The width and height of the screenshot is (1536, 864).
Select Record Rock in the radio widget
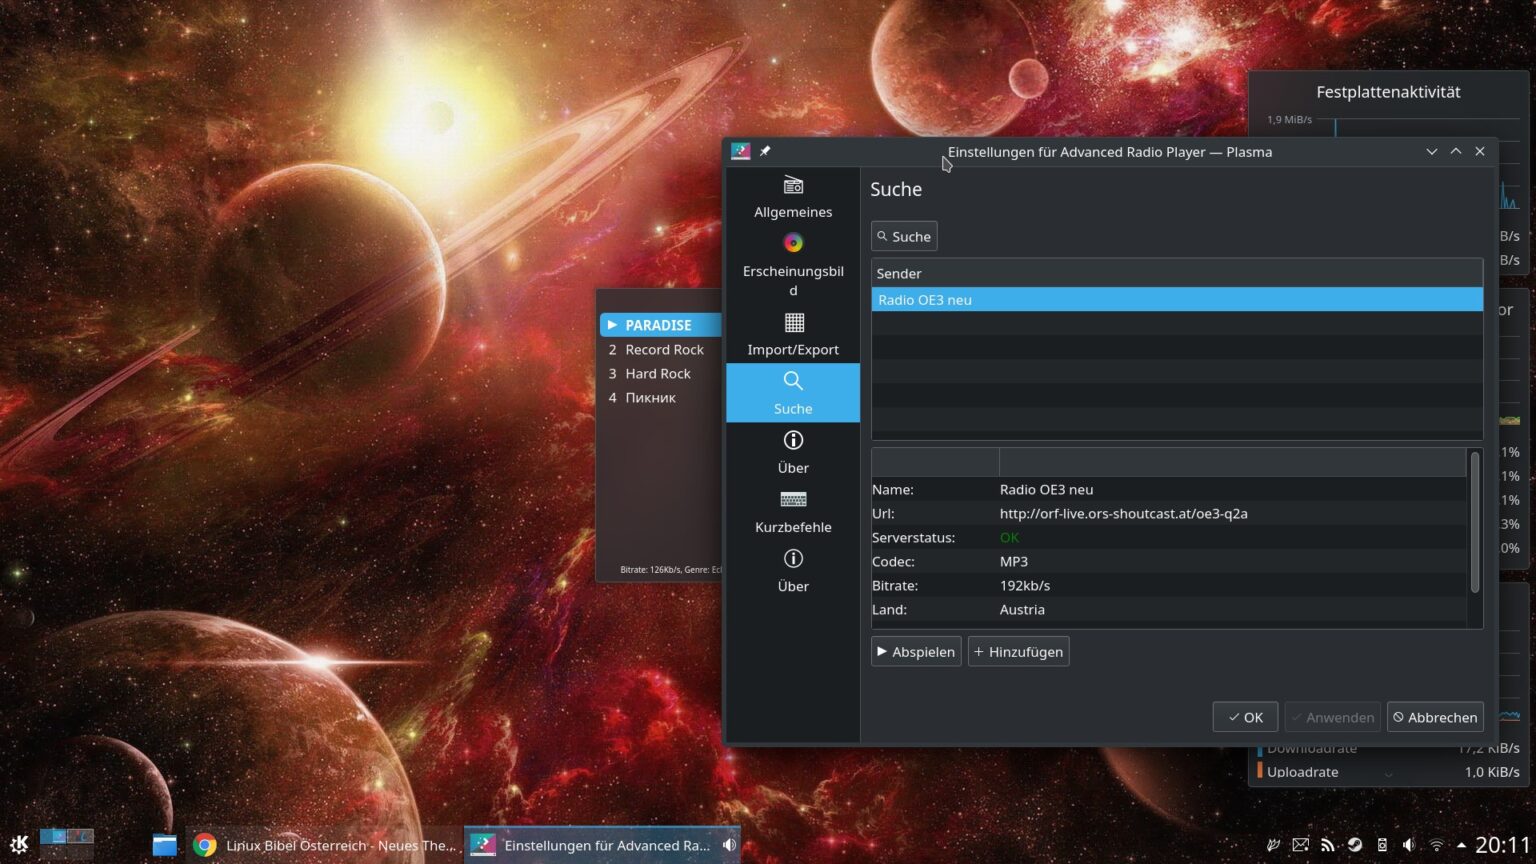pyautogui.click(x=664, y=349)
